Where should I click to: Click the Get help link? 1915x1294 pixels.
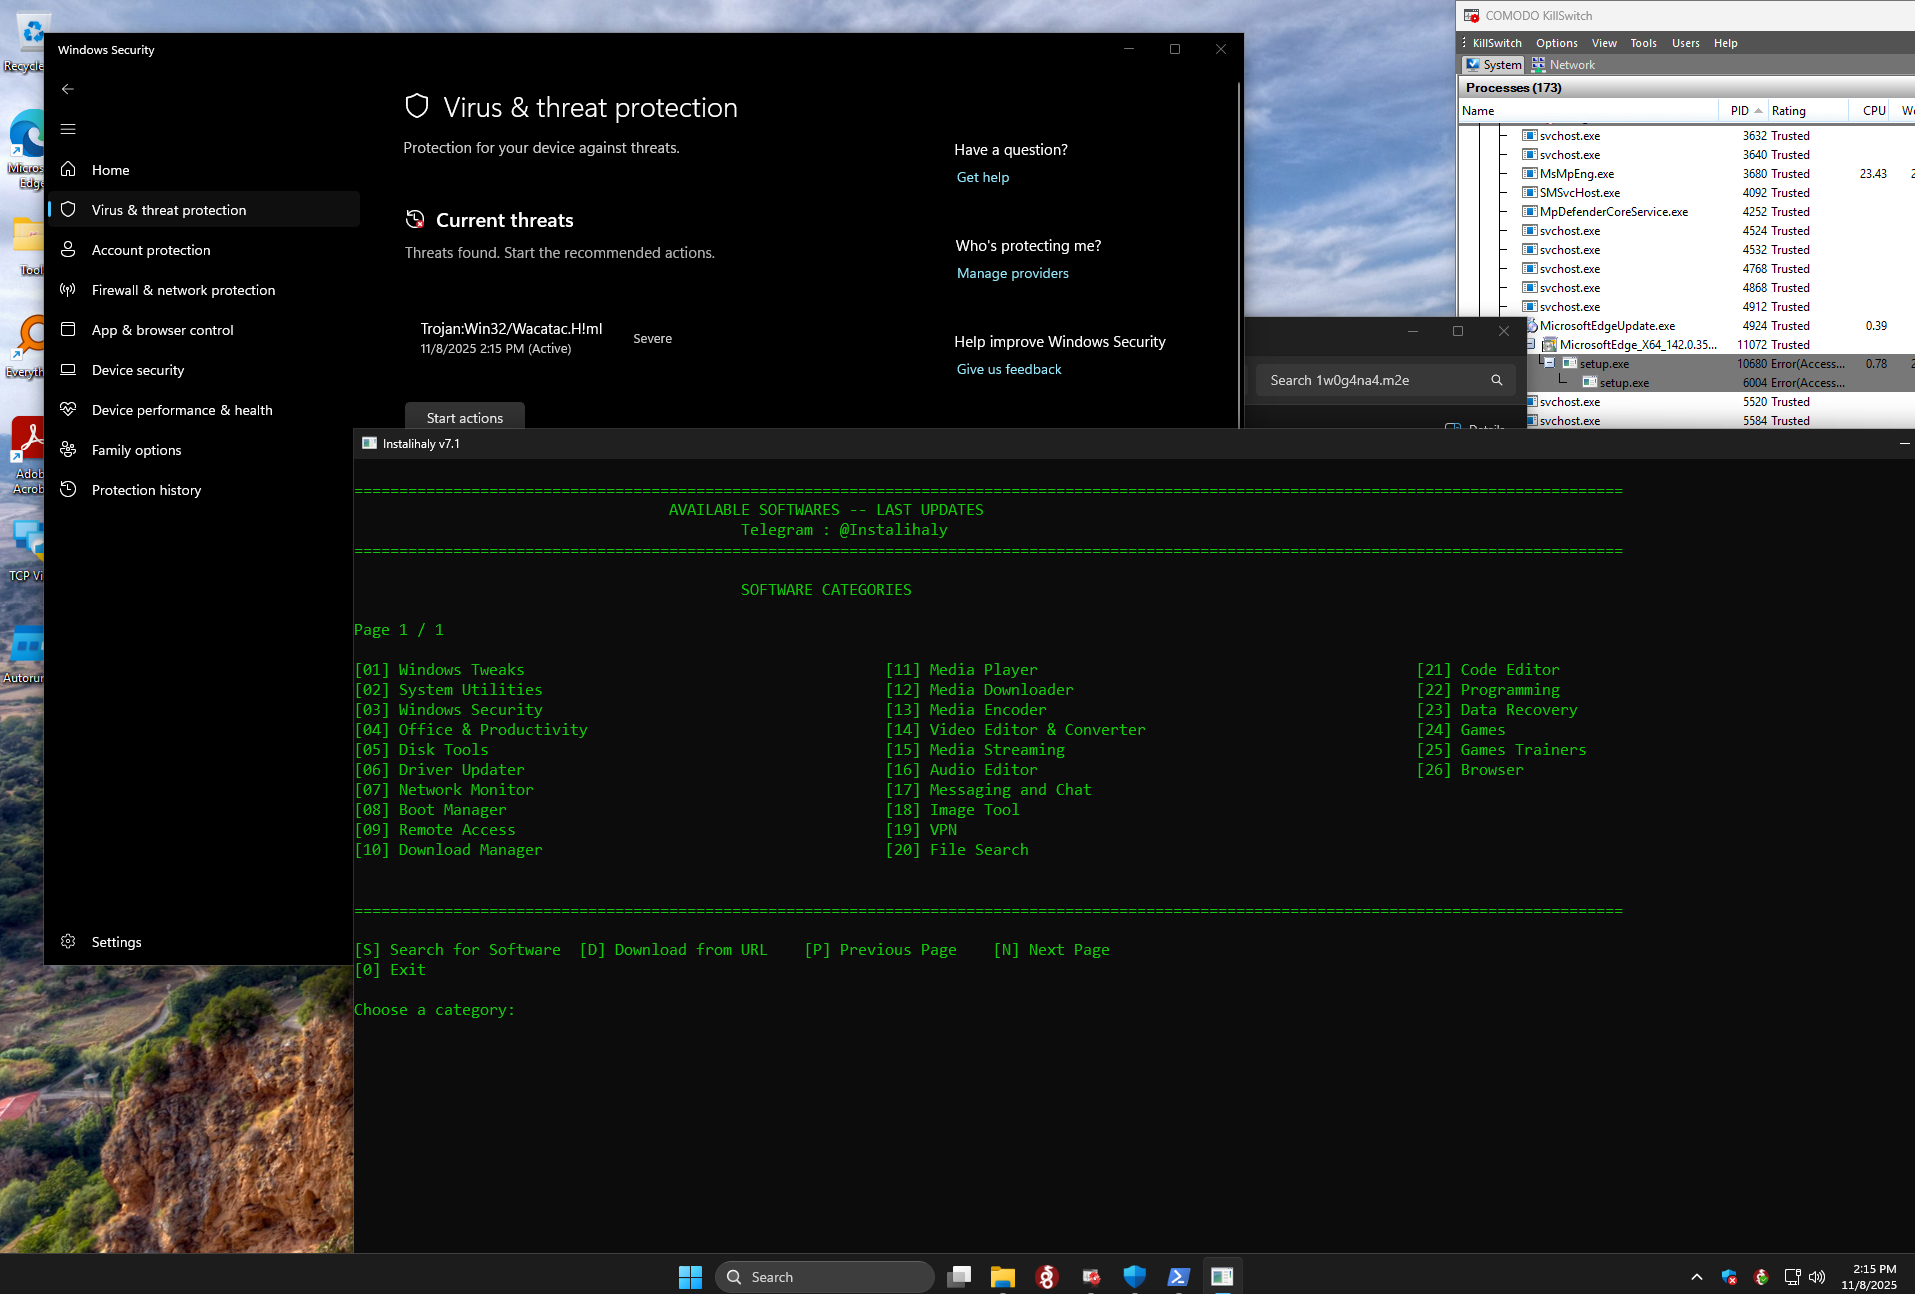coord(982,177)
